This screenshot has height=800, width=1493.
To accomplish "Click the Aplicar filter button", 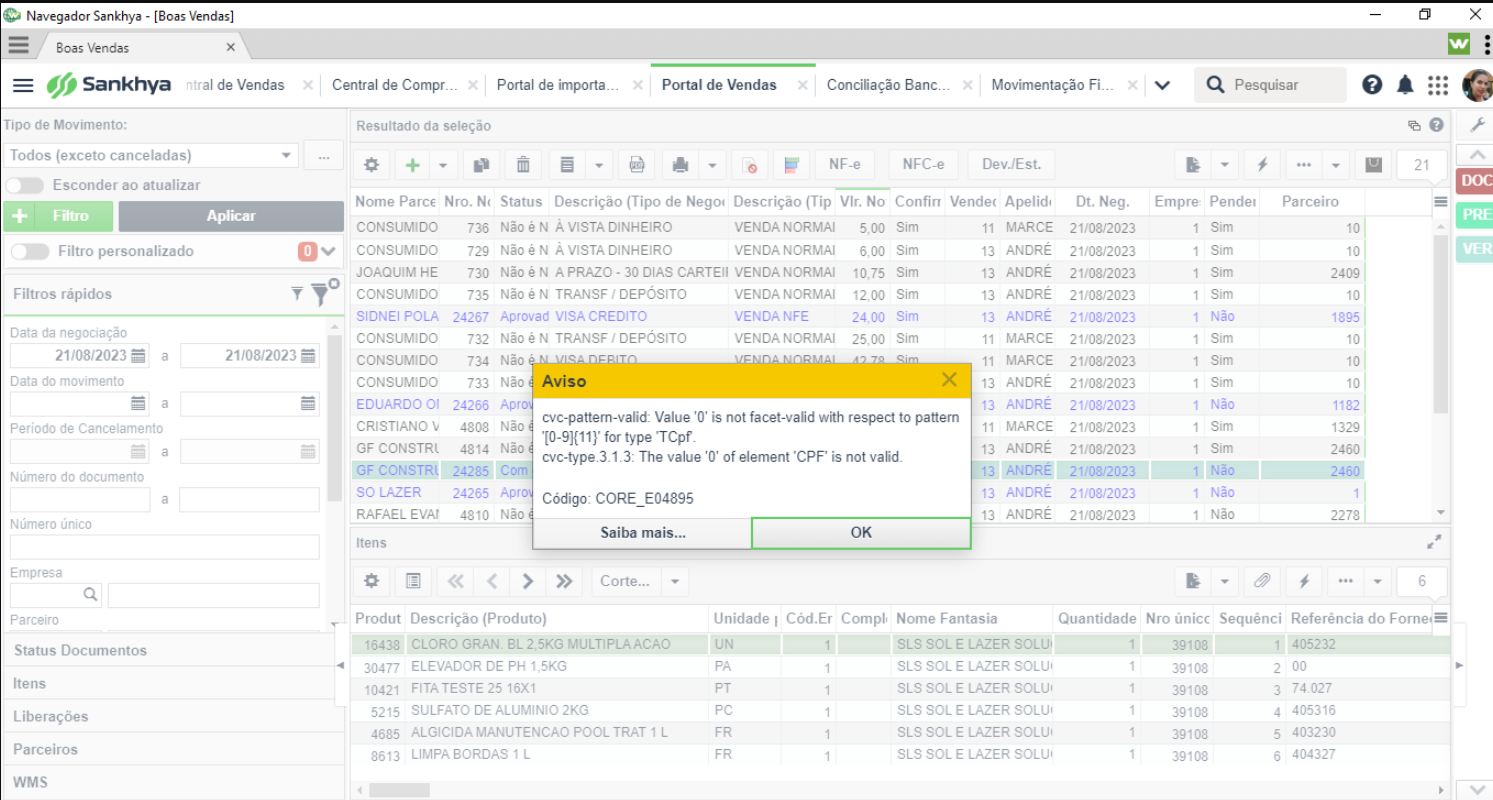I will point(231,216).
